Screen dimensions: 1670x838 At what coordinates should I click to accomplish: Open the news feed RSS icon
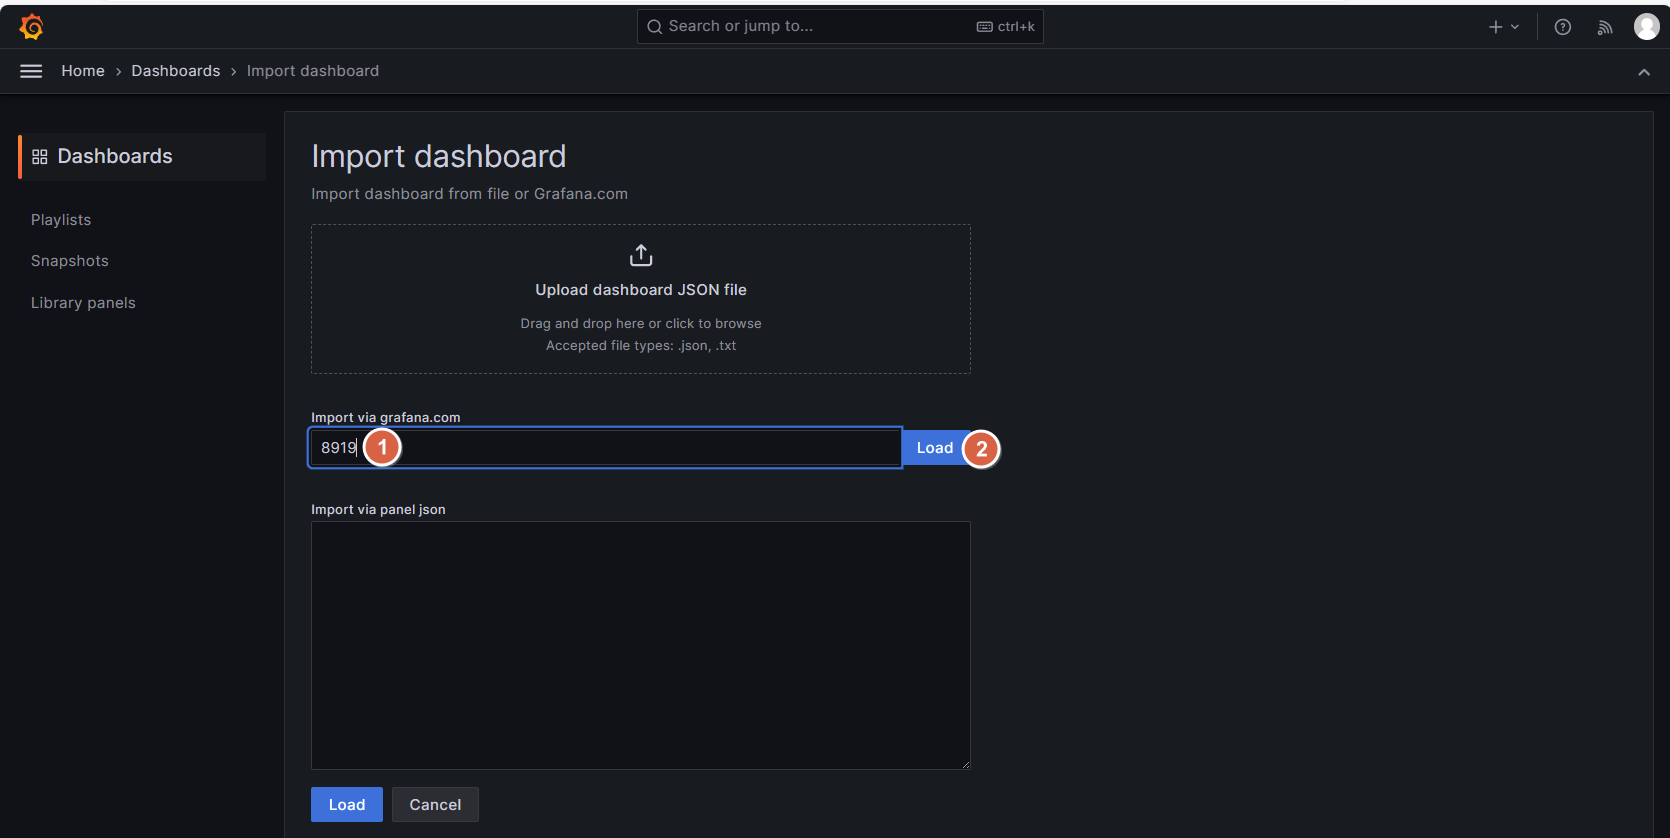1605,27
